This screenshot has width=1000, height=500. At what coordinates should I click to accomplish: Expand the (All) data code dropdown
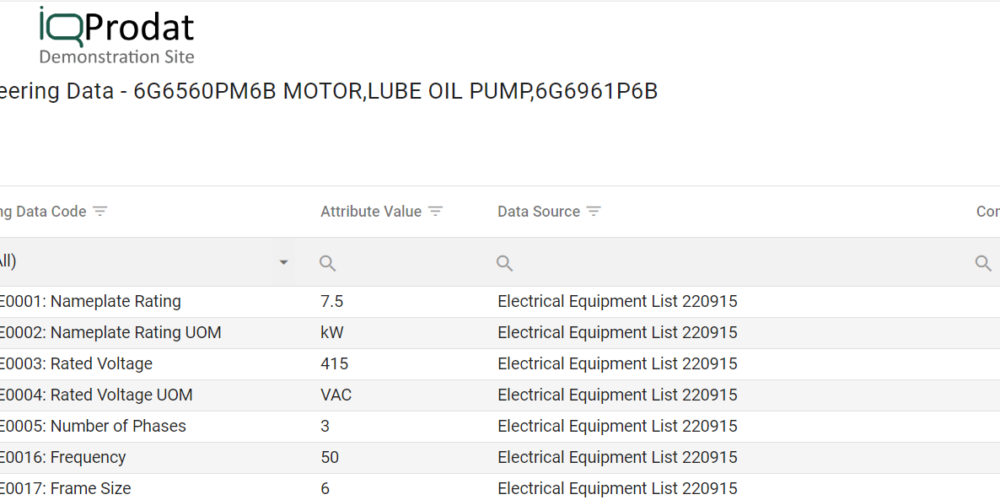(283, 262)
